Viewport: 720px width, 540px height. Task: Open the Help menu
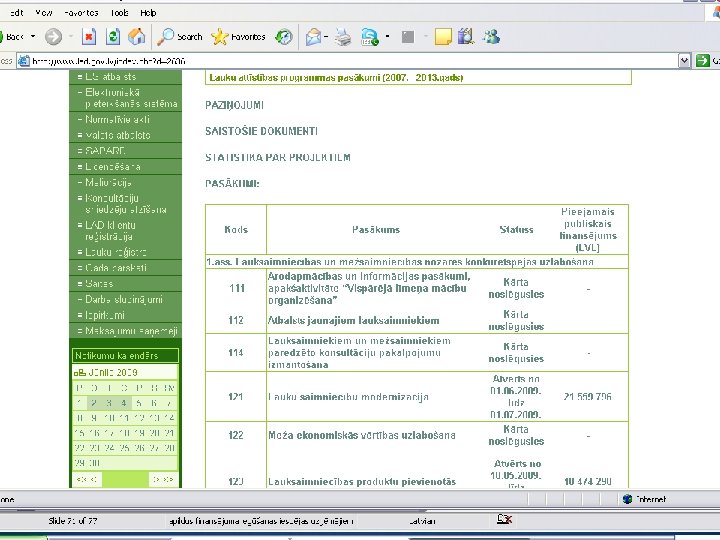[148, 13]
